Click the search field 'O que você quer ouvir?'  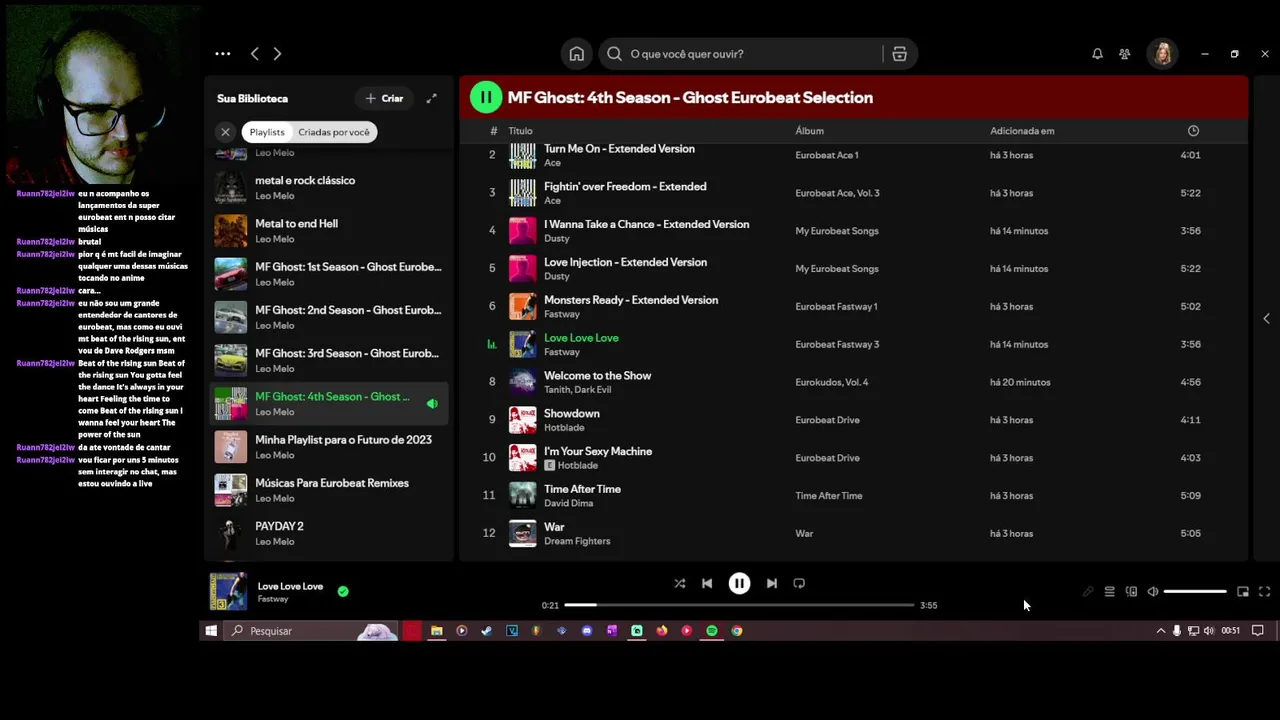click(x=740, y=54)
